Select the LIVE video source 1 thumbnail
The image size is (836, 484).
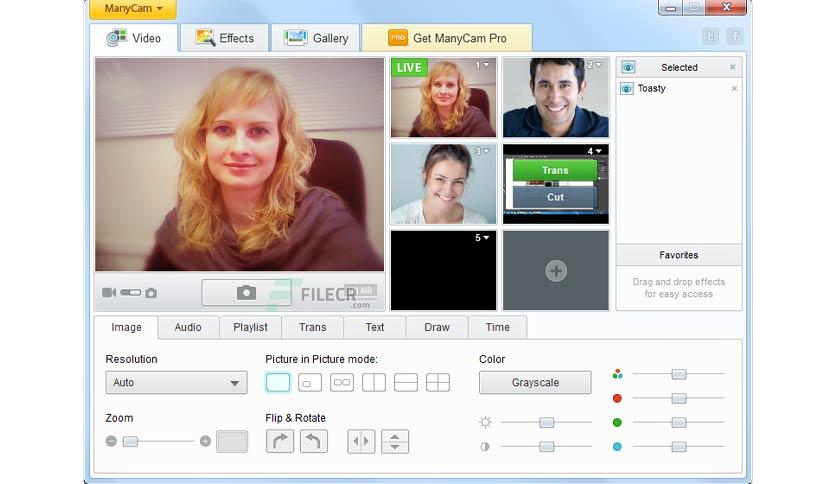click(444, 98)
